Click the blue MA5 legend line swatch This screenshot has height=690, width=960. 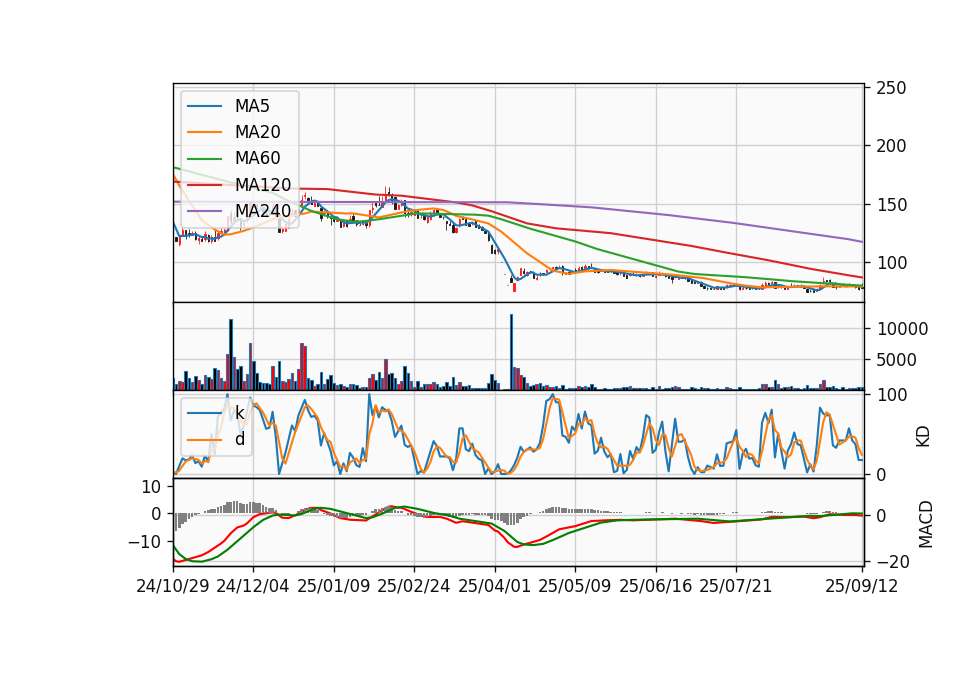point(204,107)
